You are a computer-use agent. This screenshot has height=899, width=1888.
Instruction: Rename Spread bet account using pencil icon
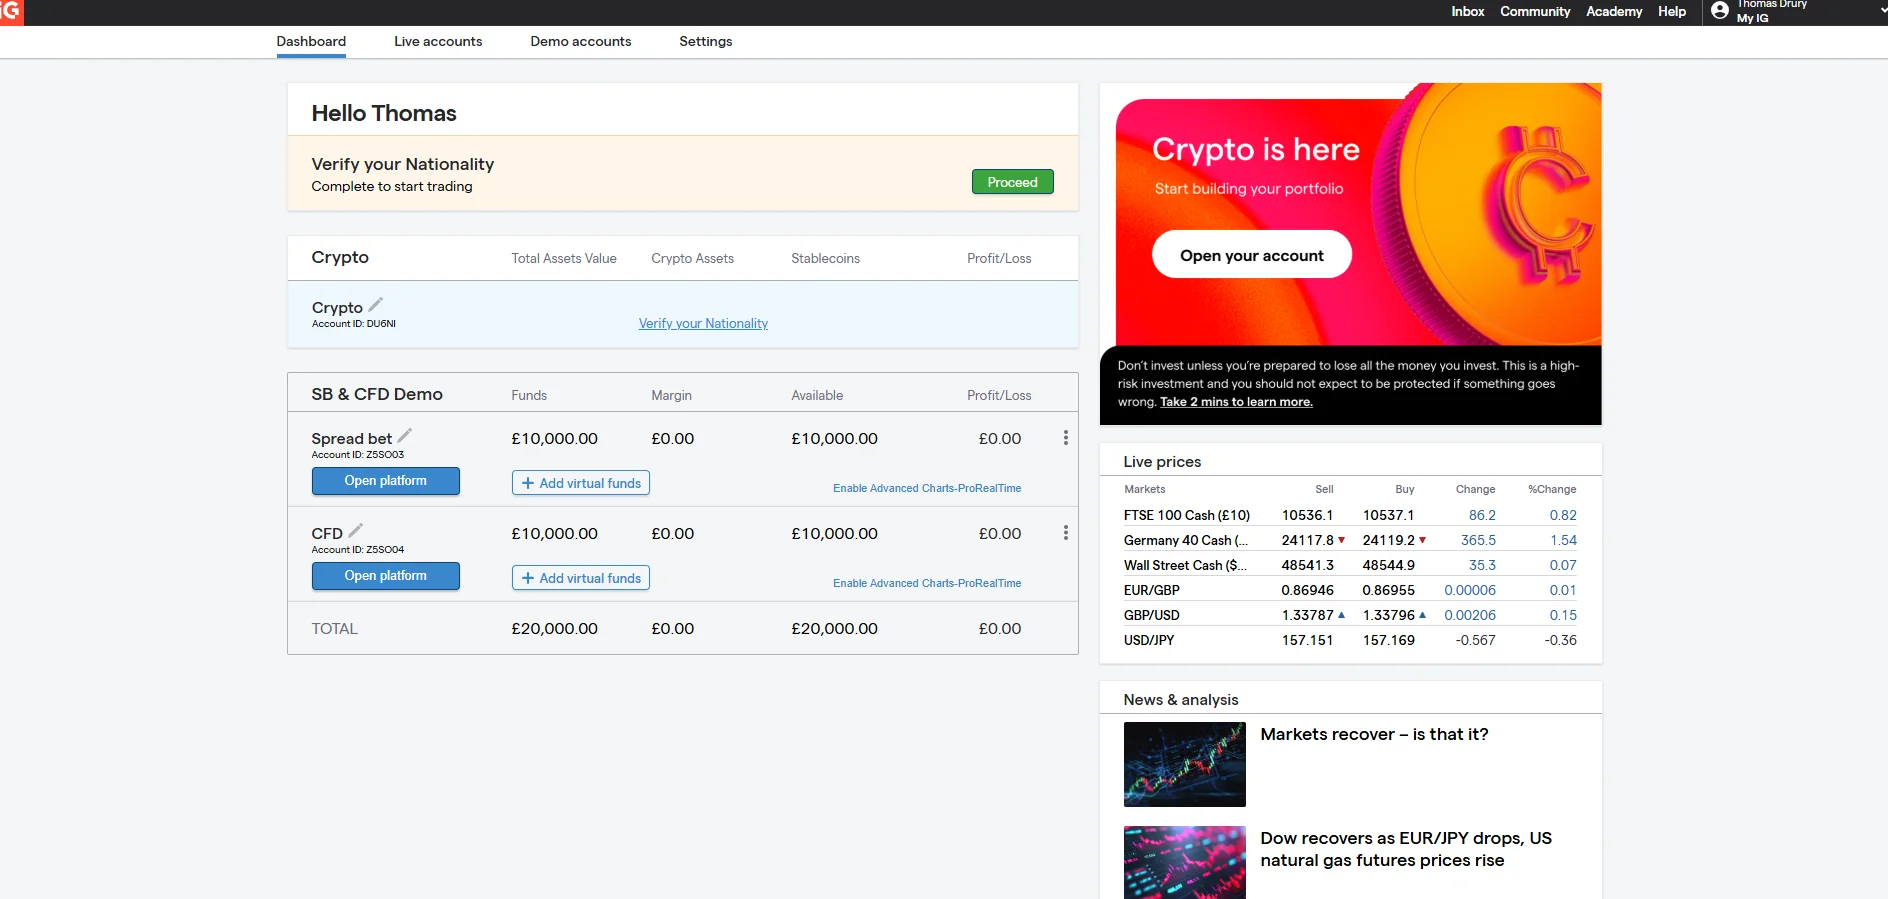click(x=405, y=435)
